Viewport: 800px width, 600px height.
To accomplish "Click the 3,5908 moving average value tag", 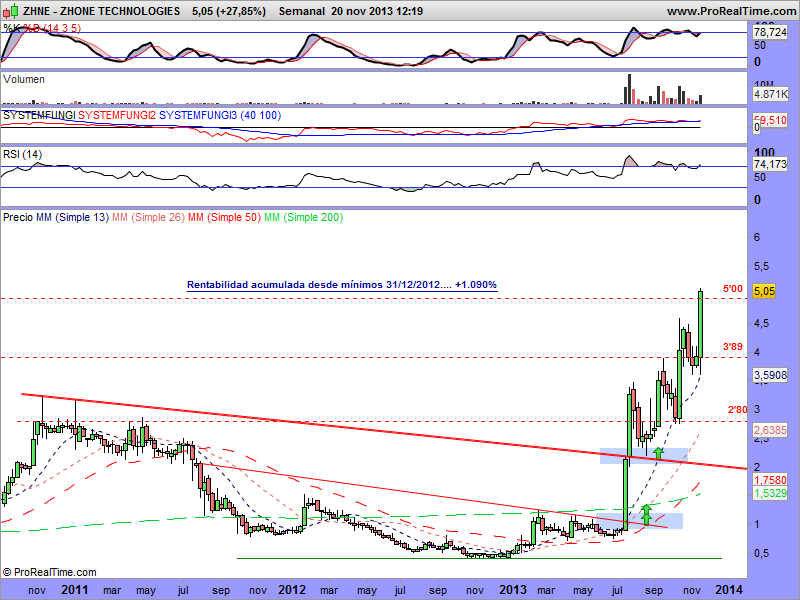I will 770,375.
